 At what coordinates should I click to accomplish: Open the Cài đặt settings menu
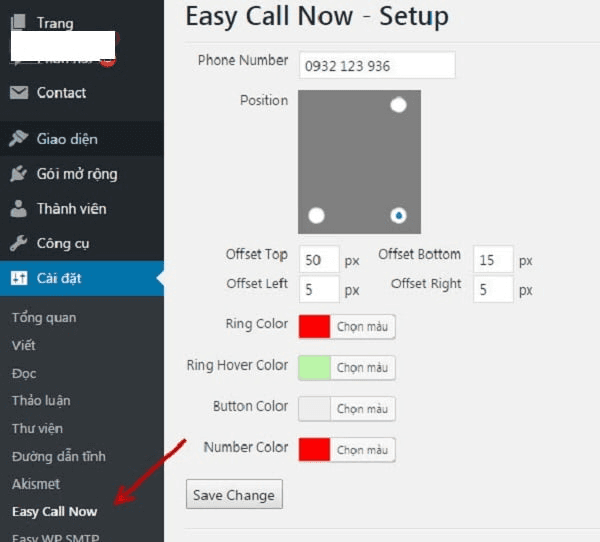(x=82, y=278)
